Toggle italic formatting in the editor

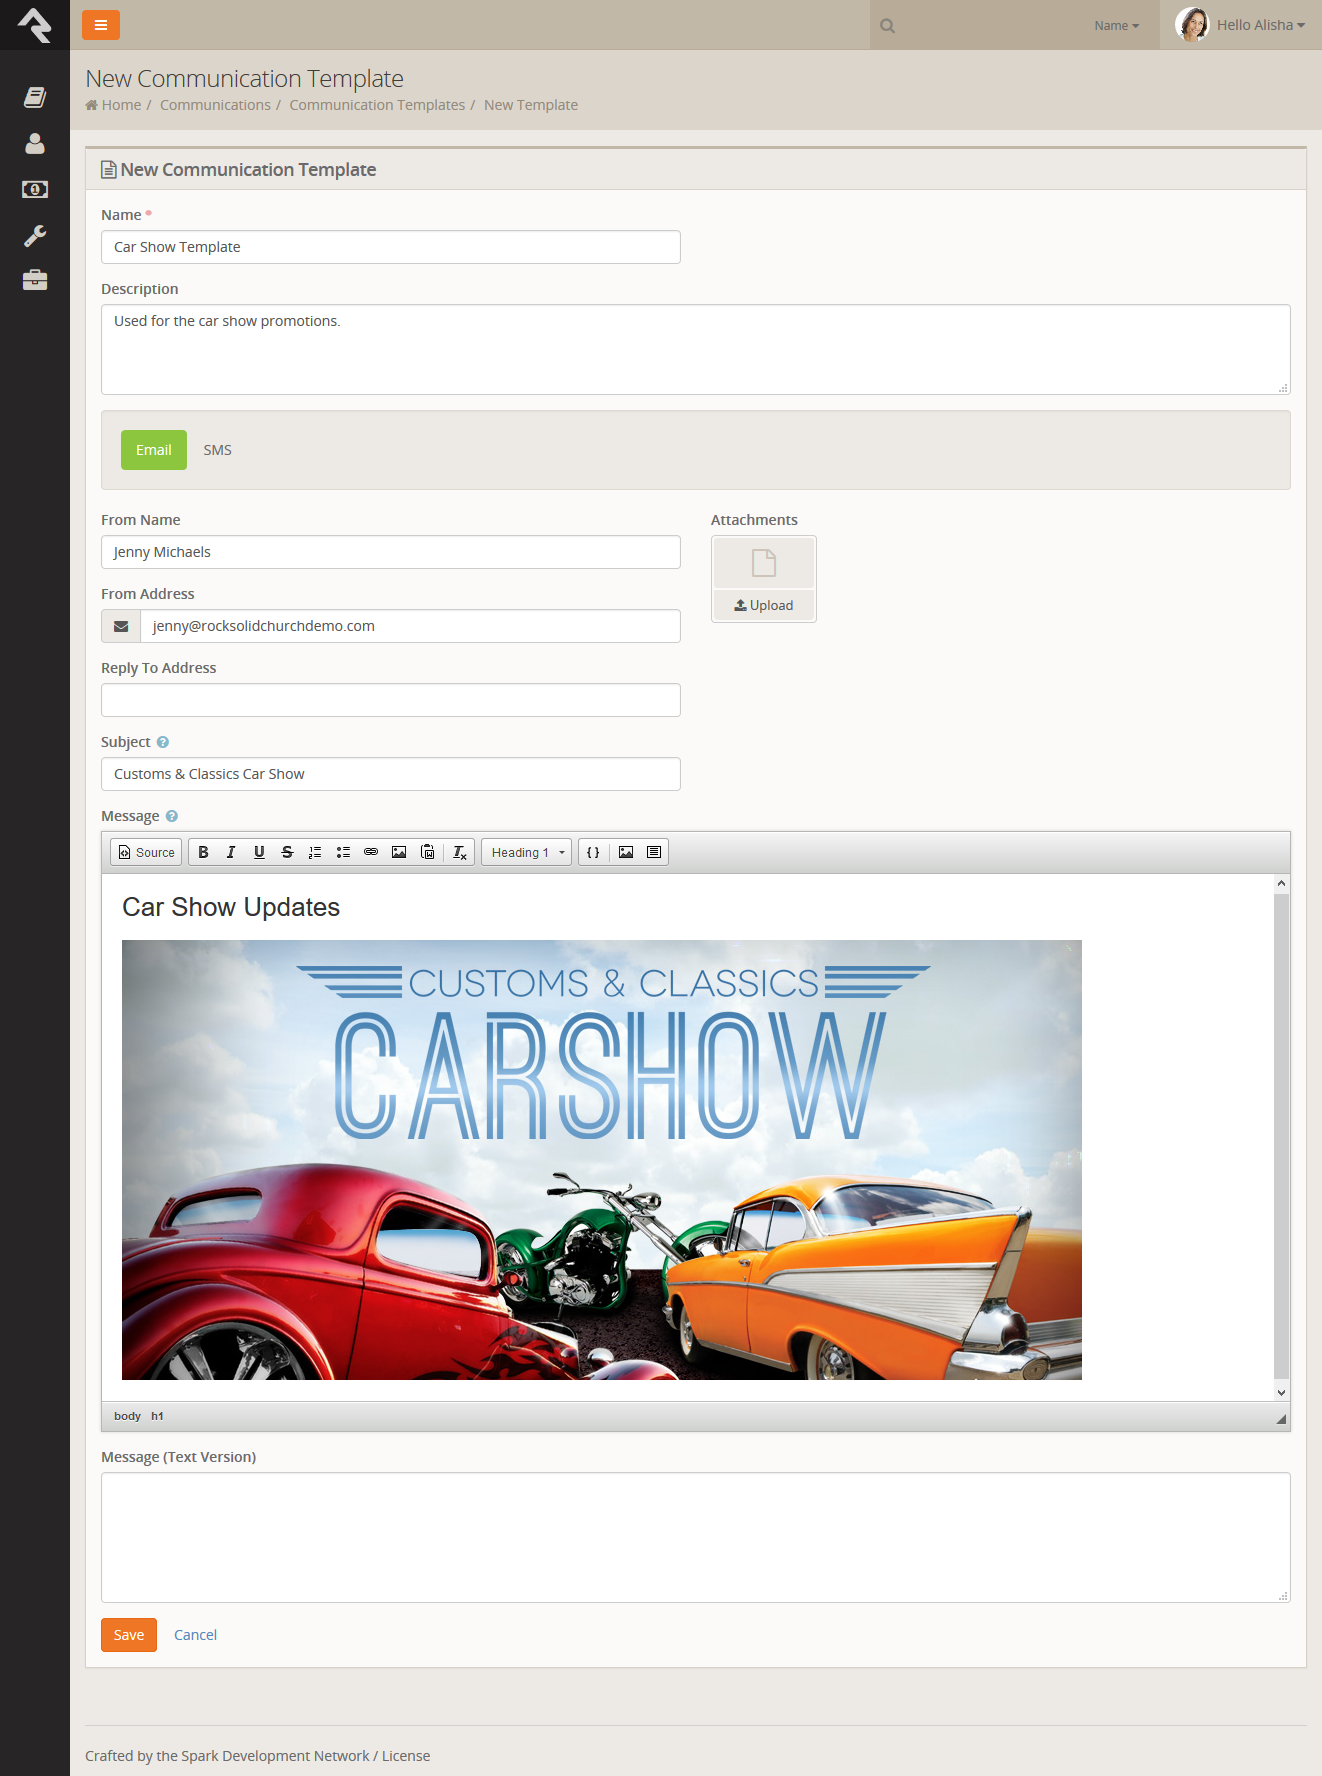pyautogui.click(x=231, y=852)
